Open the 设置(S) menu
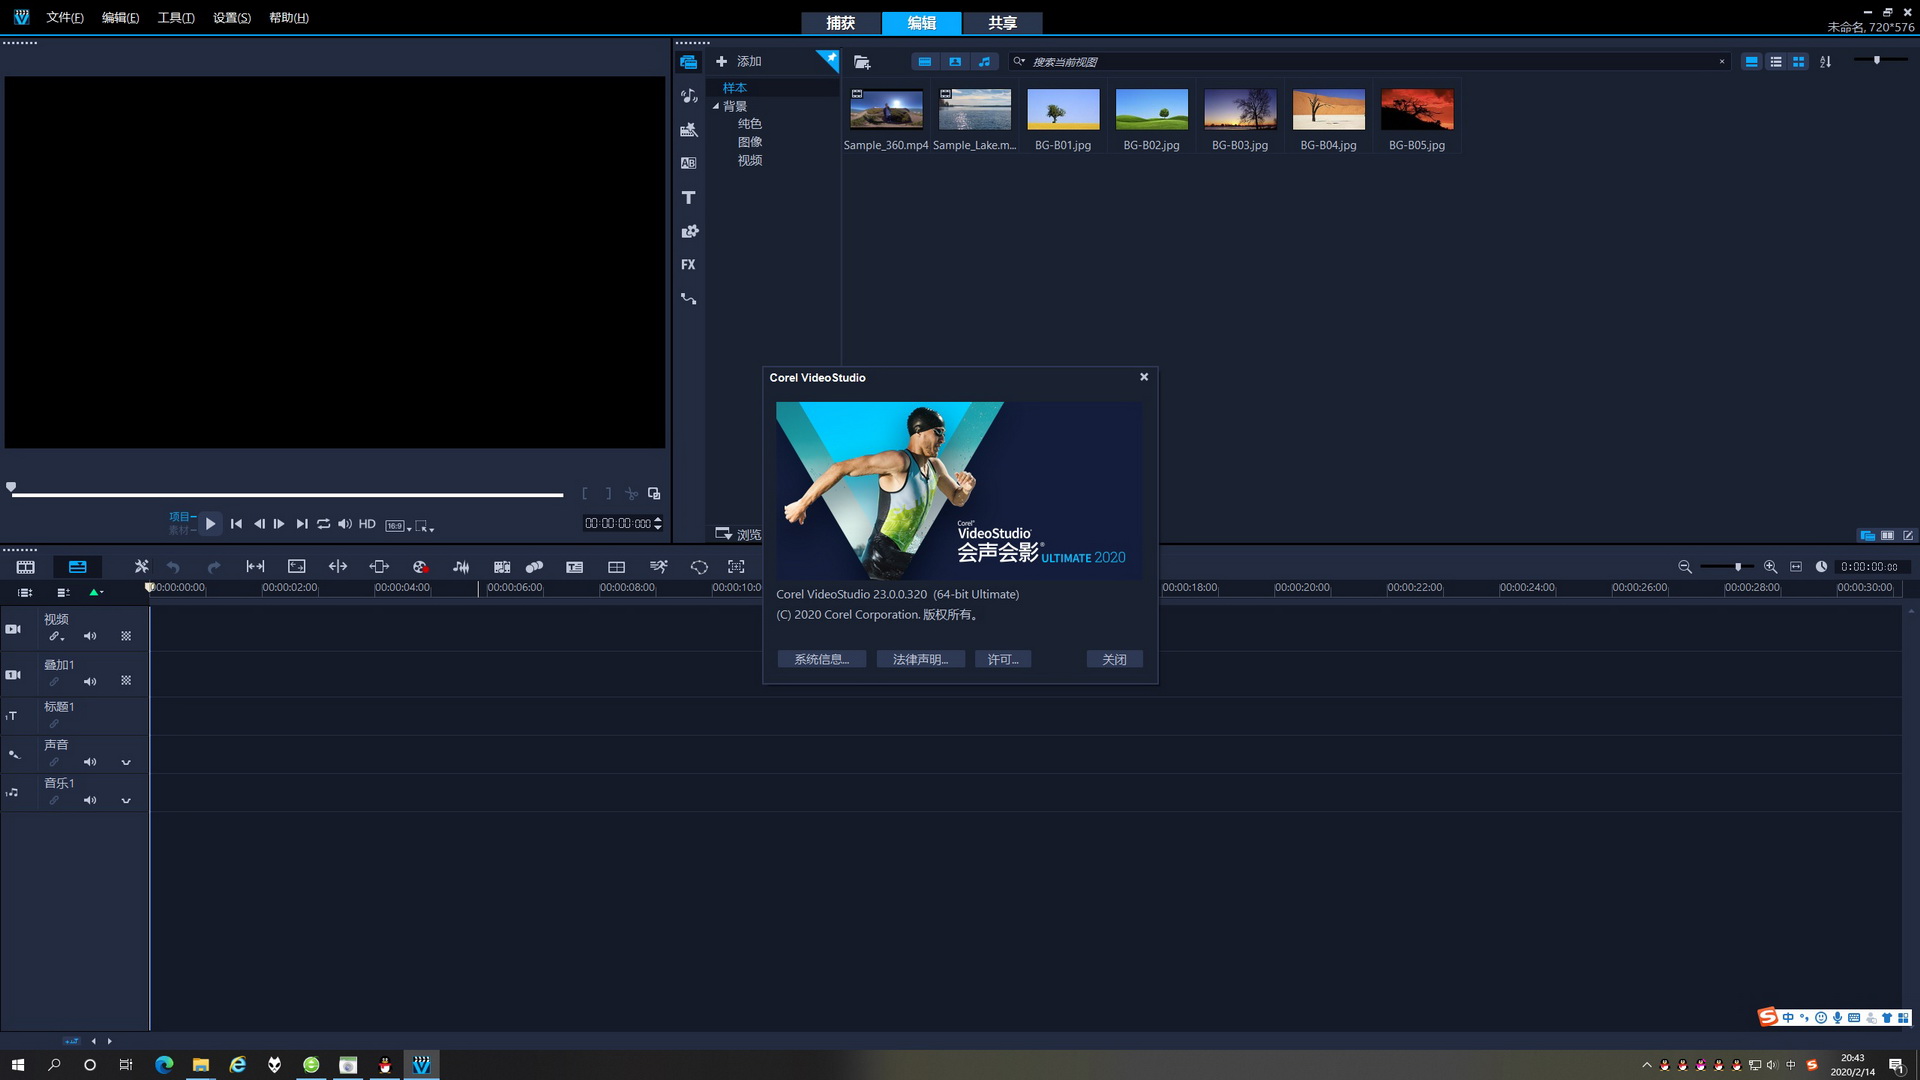Screen dimensions: 1920x1080 point(232,18)
